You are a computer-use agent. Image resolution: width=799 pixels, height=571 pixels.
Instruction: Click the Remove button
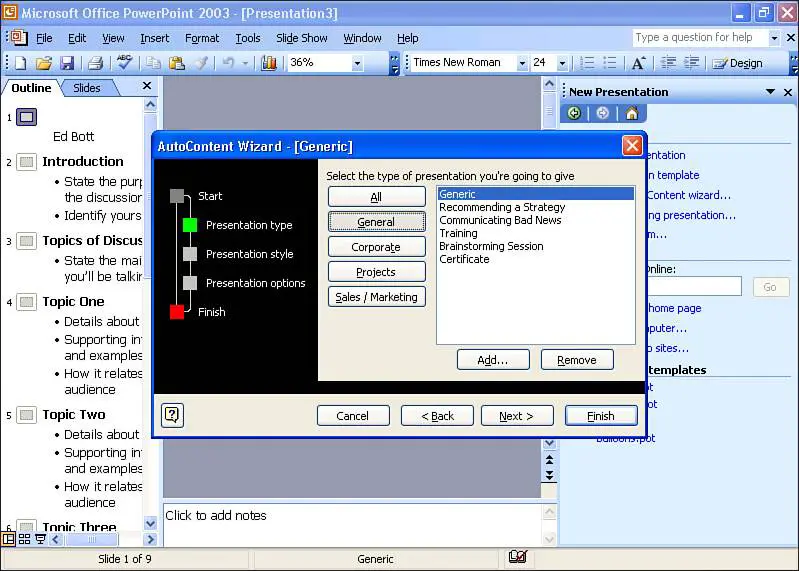coord(577,360)
